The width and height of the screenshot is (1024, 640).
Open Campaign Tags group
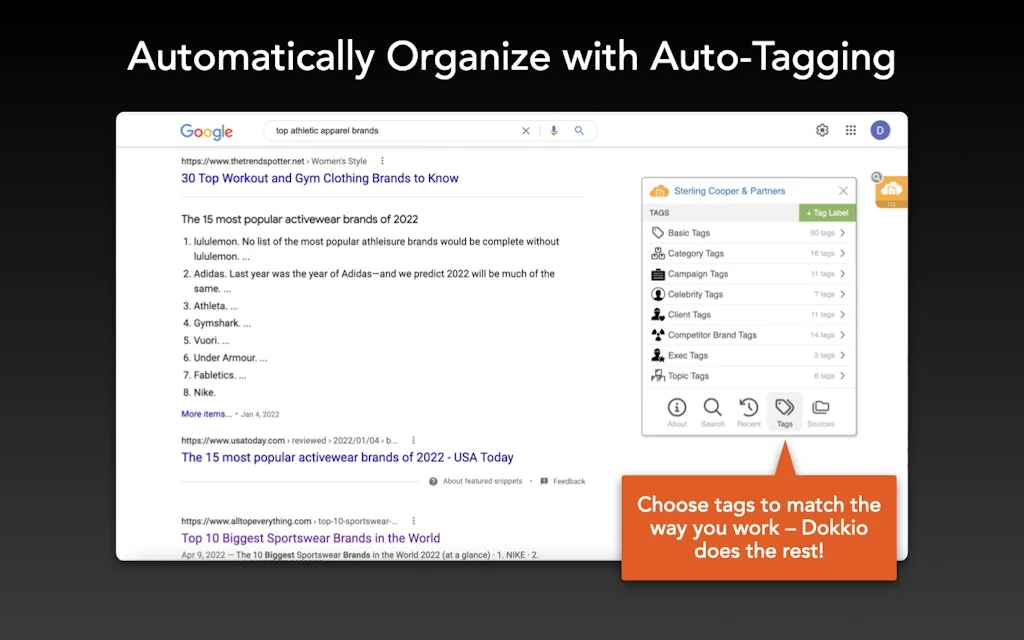[x=748, y=274]
